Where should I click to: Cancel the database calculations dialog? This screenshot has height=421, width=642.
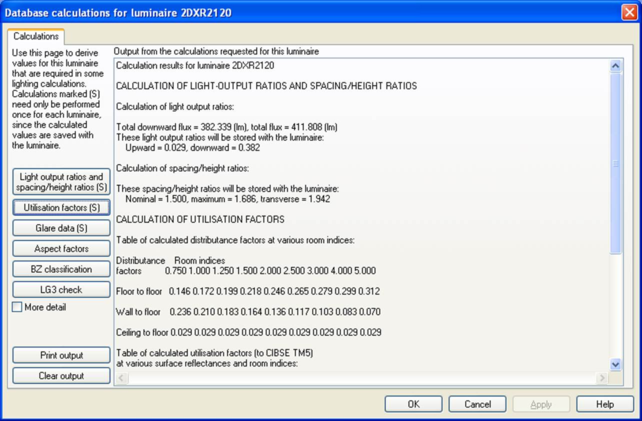coord(477,404)
